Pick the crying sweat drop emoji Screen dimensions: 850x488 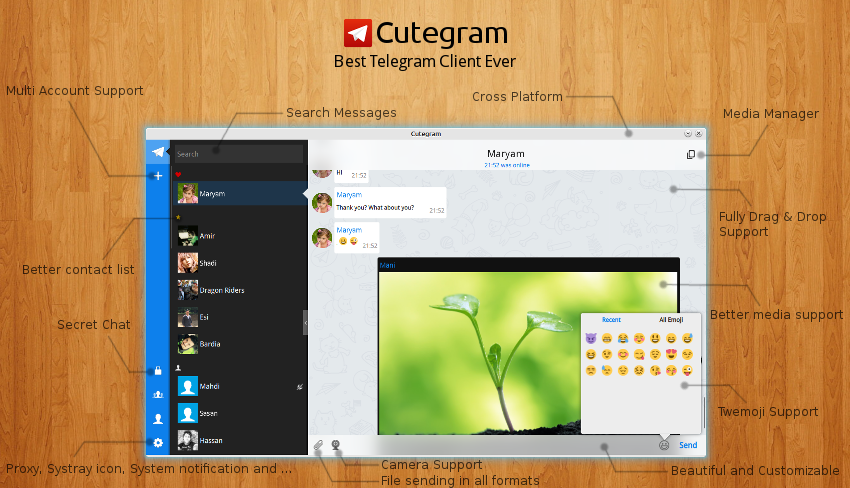tap(607, 370)
